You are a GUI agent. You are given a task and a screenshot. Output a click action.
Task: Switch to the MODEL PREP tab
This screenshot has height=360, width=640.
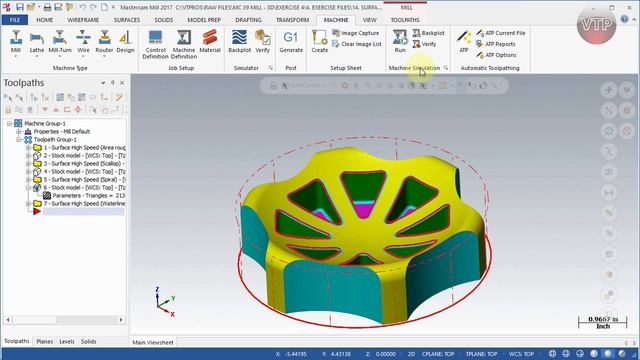(204, 20)
